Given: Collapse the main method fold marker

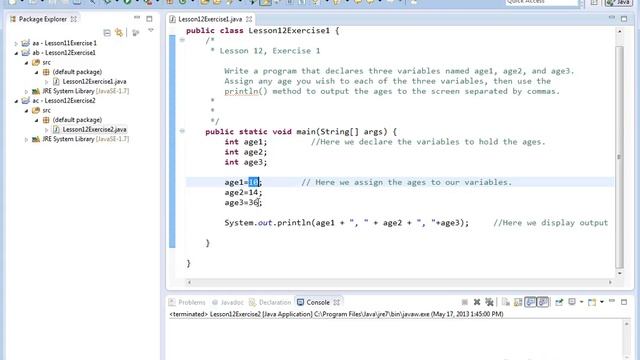Looking at the screenshot, I should pyautogui.click(x=182, y=131).
